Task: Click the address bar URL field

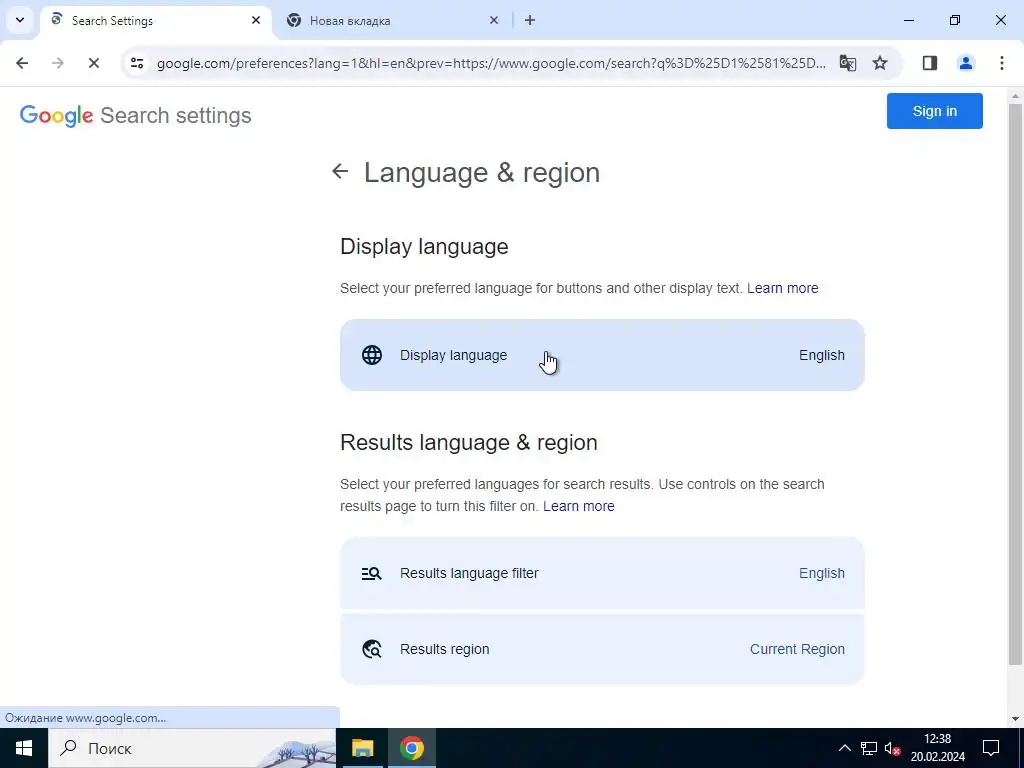Action: coord(491,63)
